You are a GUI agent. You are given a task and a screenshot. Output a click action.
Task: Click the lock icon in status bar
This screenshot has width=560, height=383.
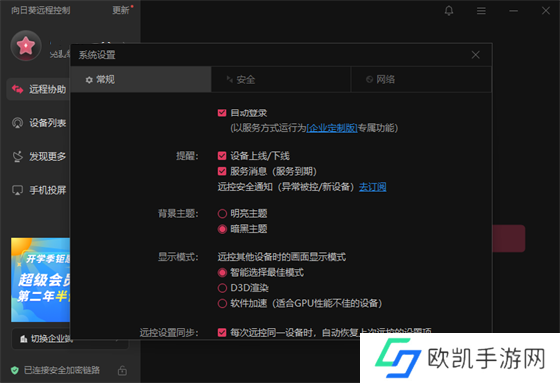coord(122,370)
